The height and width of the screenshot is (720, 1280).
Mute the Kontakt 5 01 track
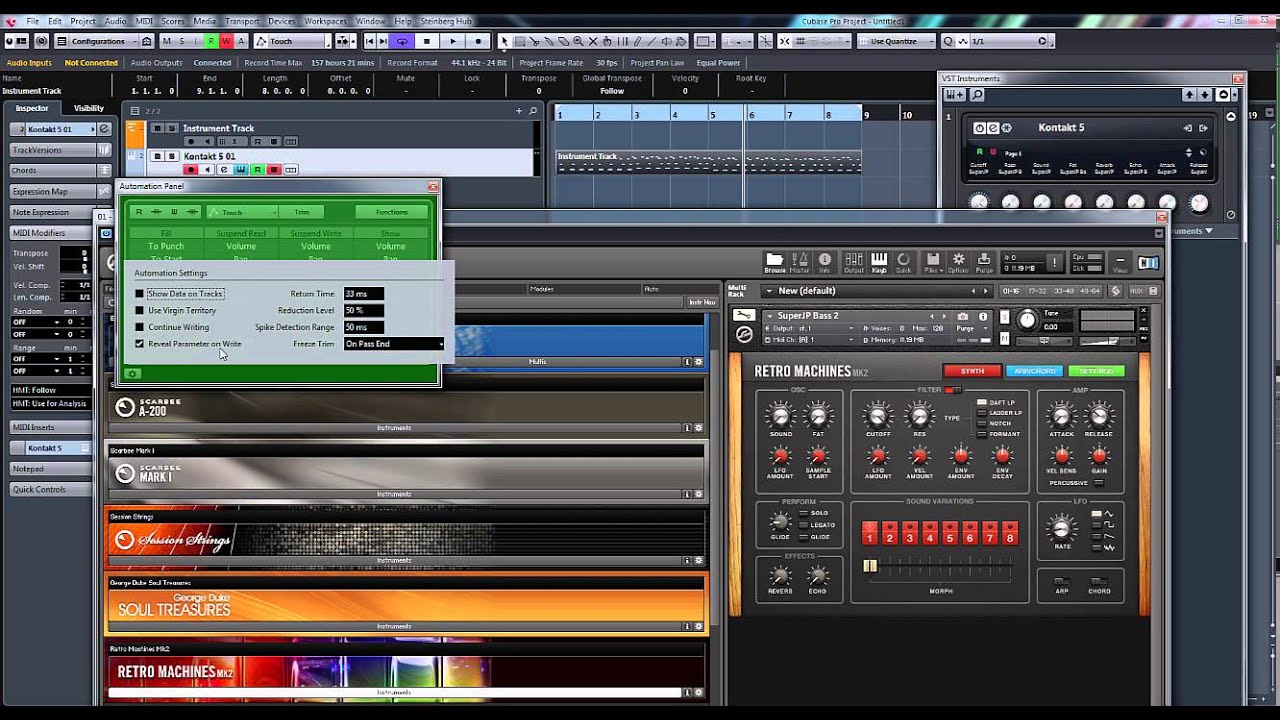pos(157,156)
